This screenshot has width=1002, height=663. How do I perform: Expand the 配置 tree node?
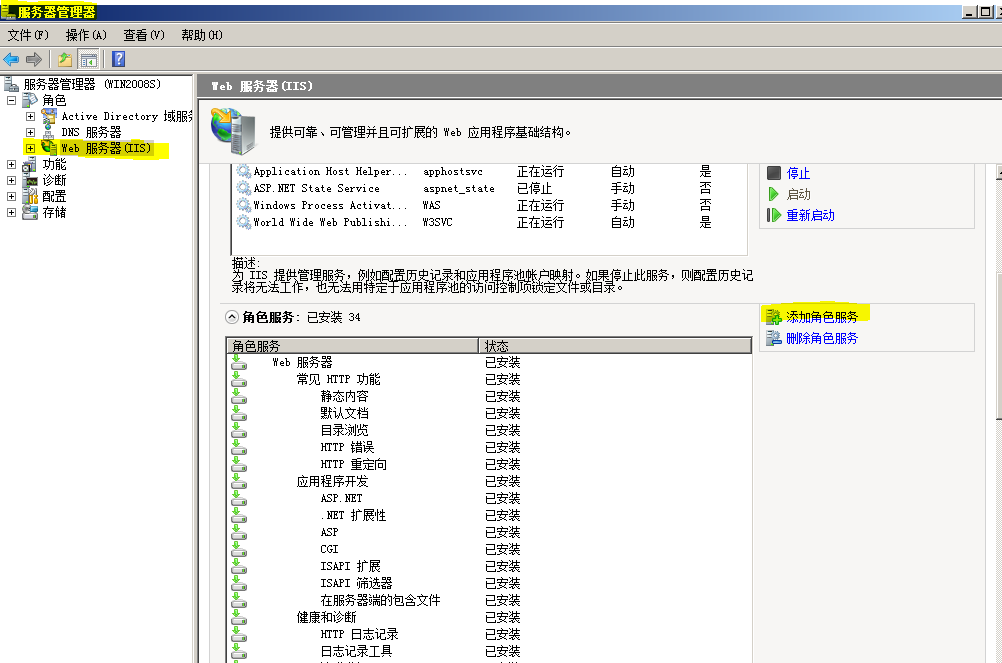click(x=11, y=196)
